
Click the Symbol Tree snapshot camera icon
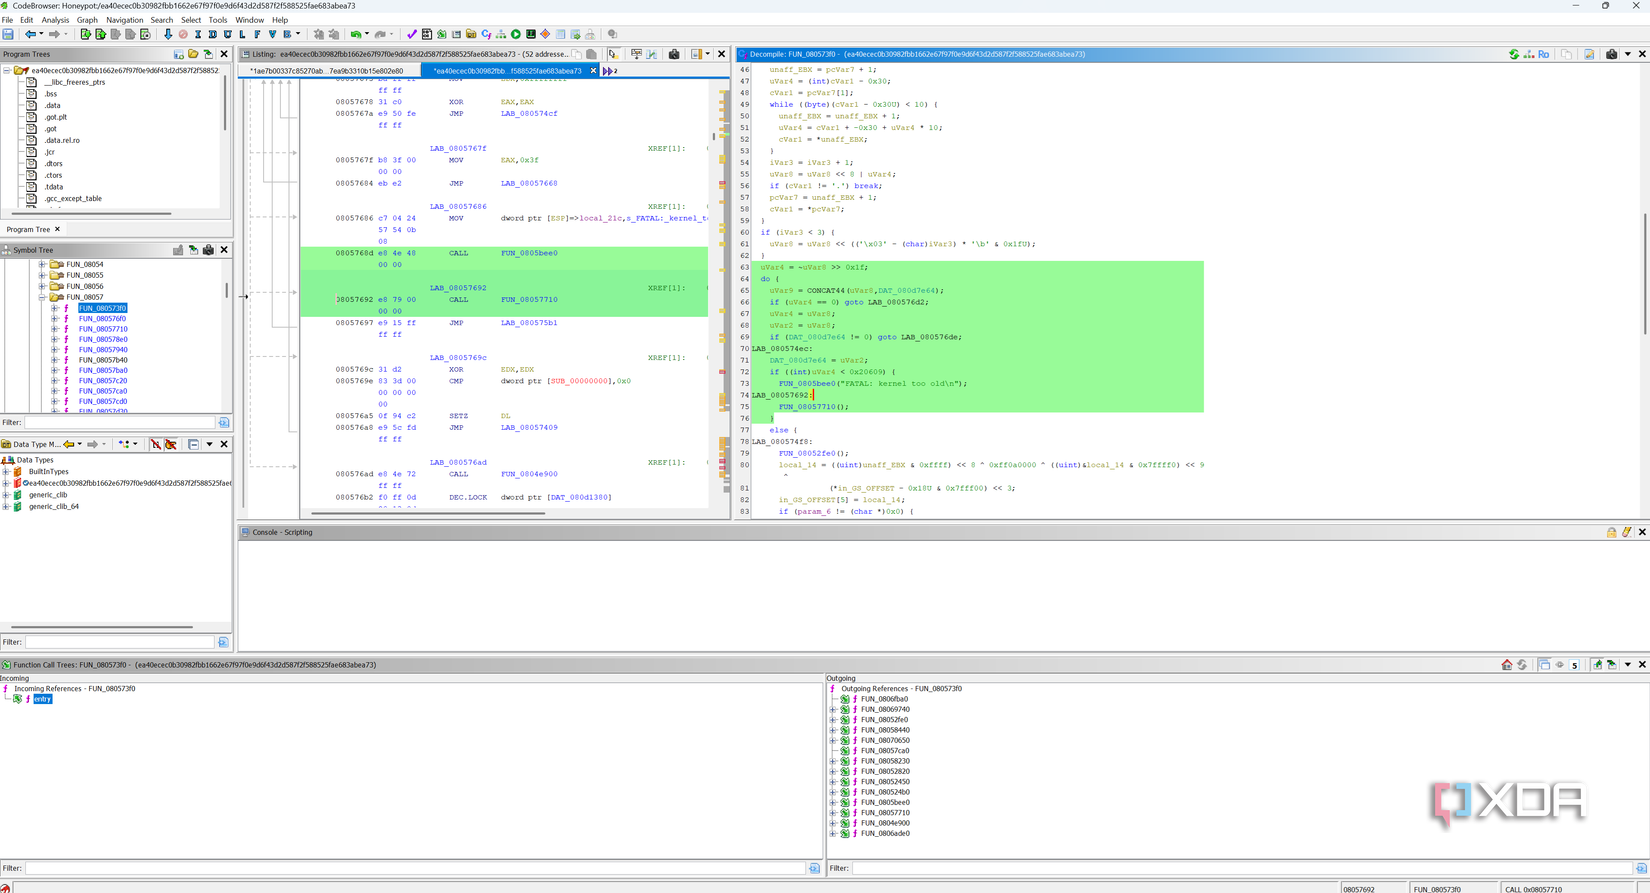pyautogui.click(x=208, y=250)
